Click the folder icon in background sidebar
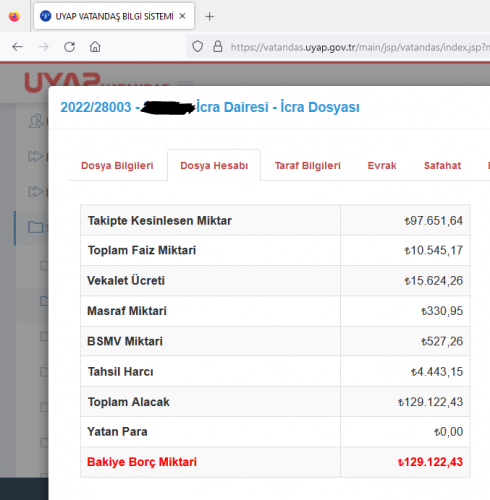 tap(36, 227)
